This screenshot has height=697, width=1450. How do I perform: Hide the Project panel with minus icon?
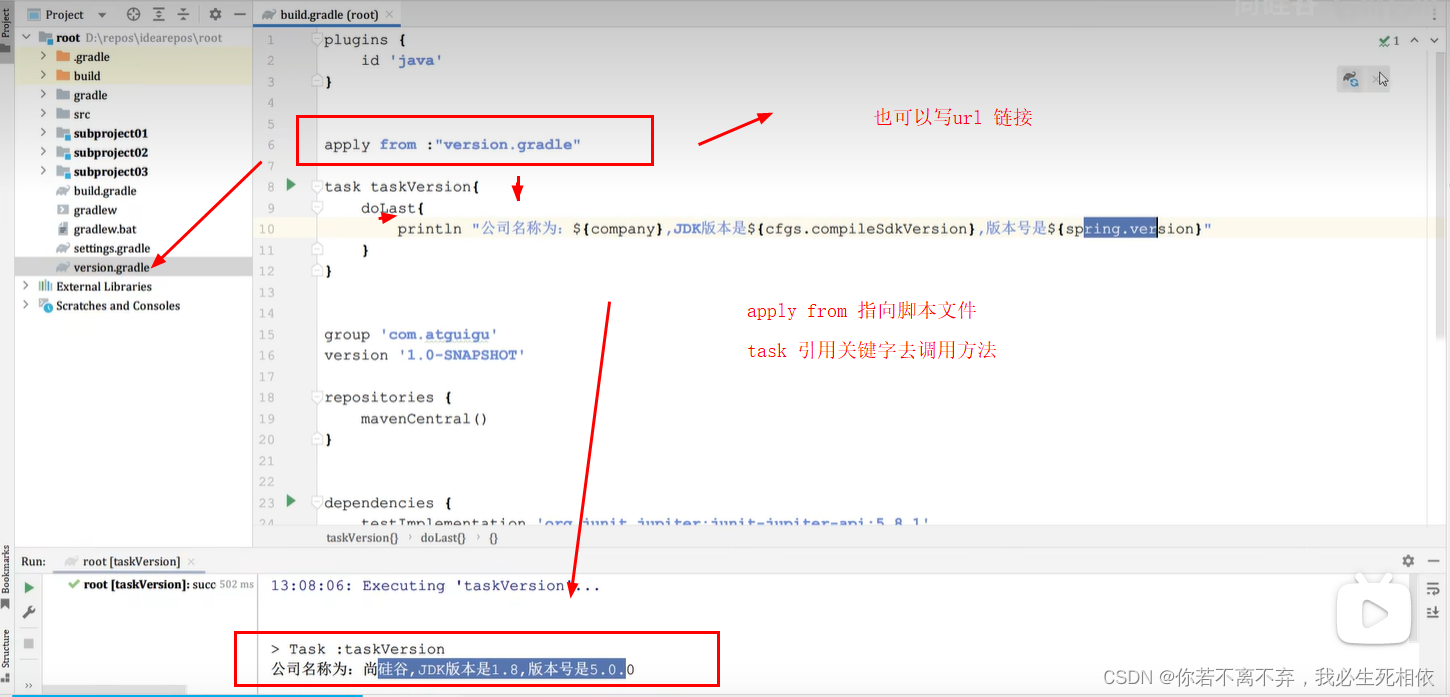pos(239,14)
